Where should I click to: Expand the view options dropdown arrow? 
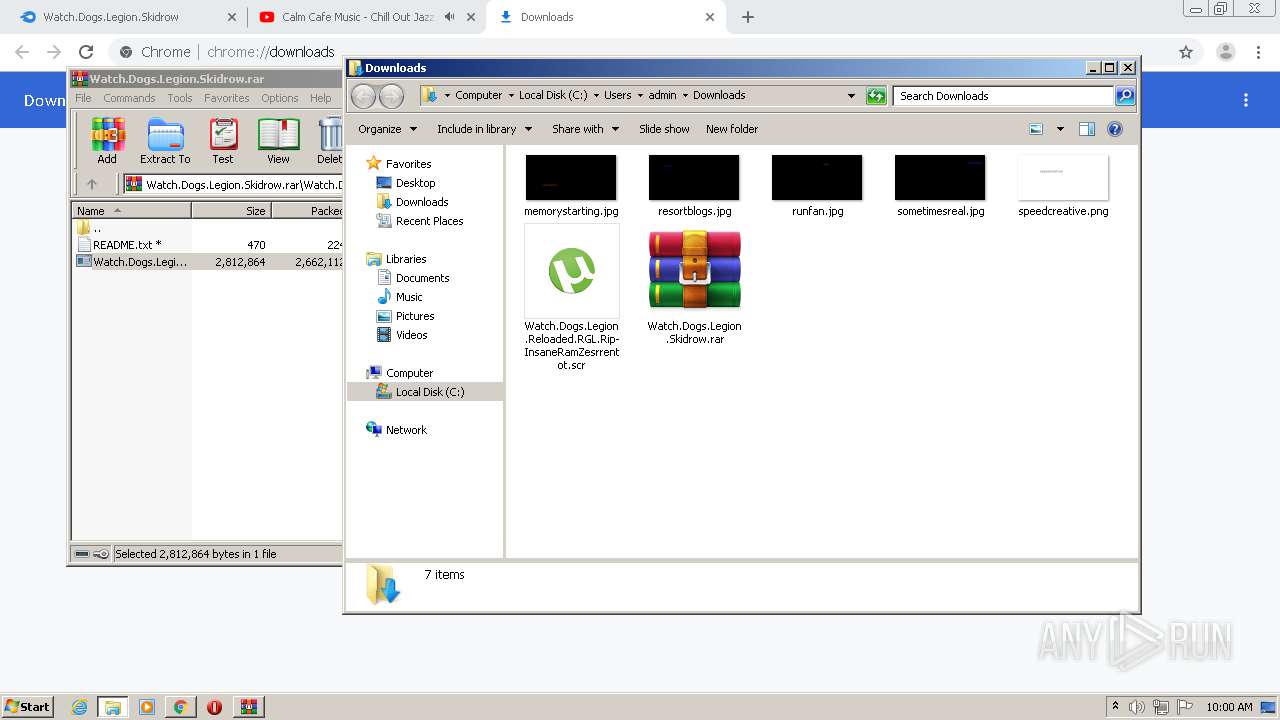[x=1060, y=129]
